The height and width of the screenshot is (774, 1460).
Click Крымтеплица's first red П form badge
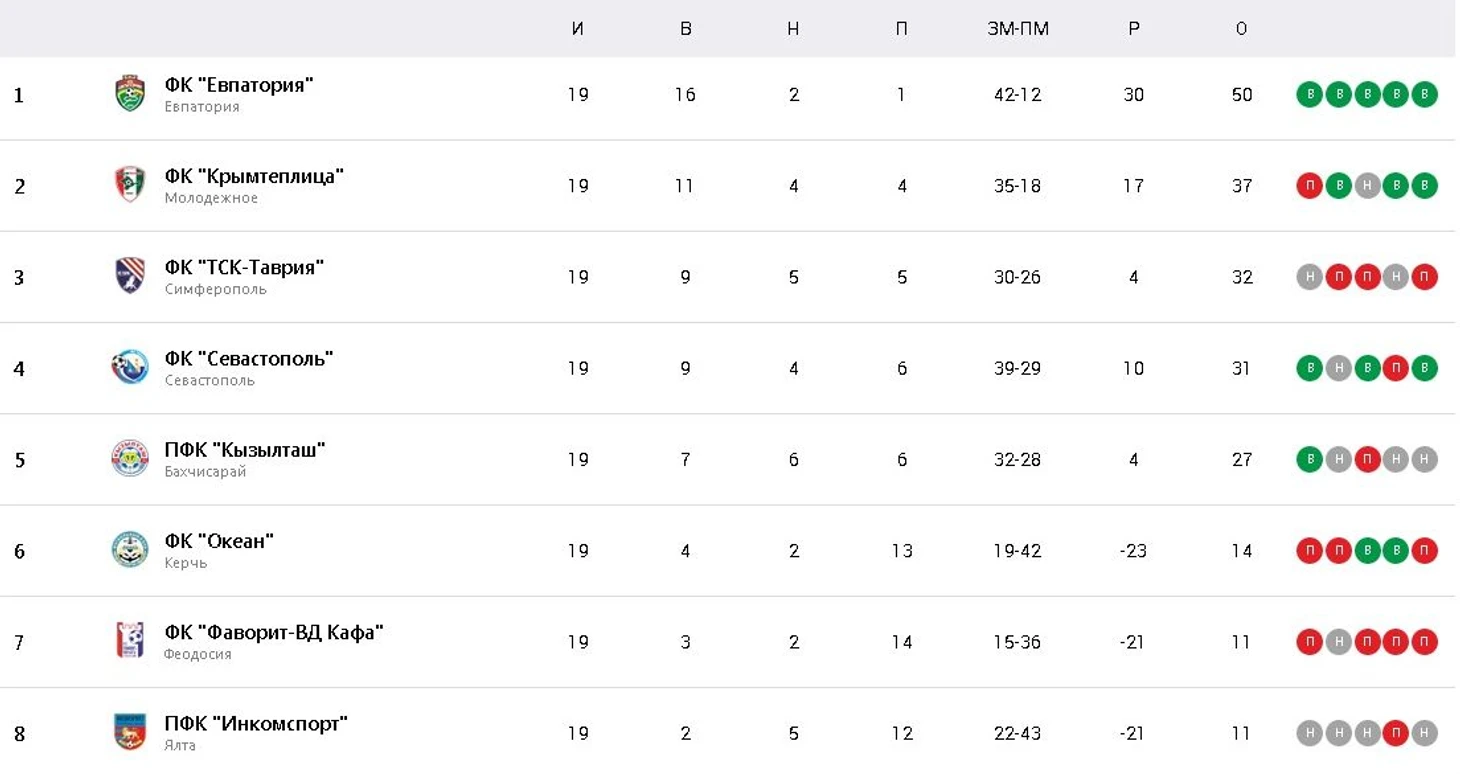tap(1309, 186)
